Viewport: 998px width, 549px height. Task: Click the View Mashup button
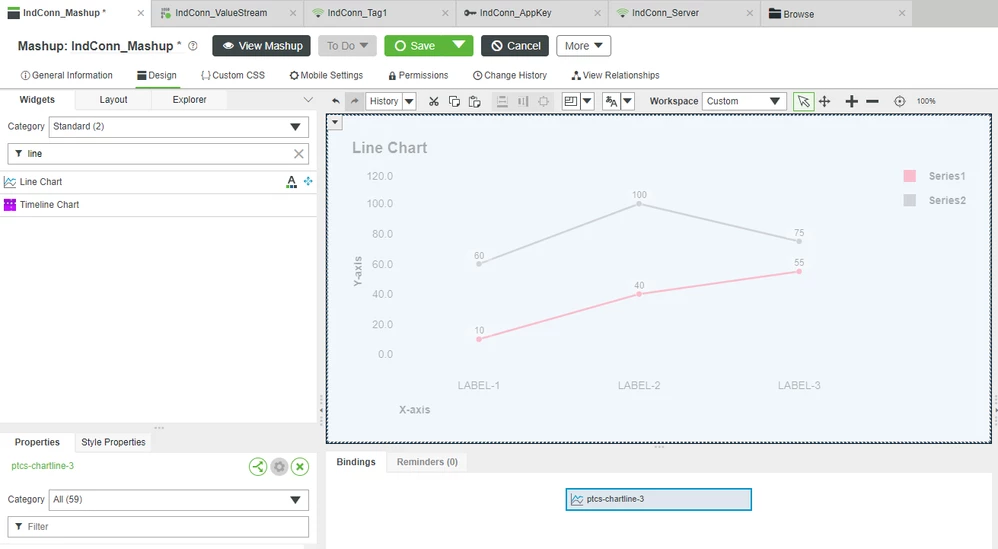262,46
